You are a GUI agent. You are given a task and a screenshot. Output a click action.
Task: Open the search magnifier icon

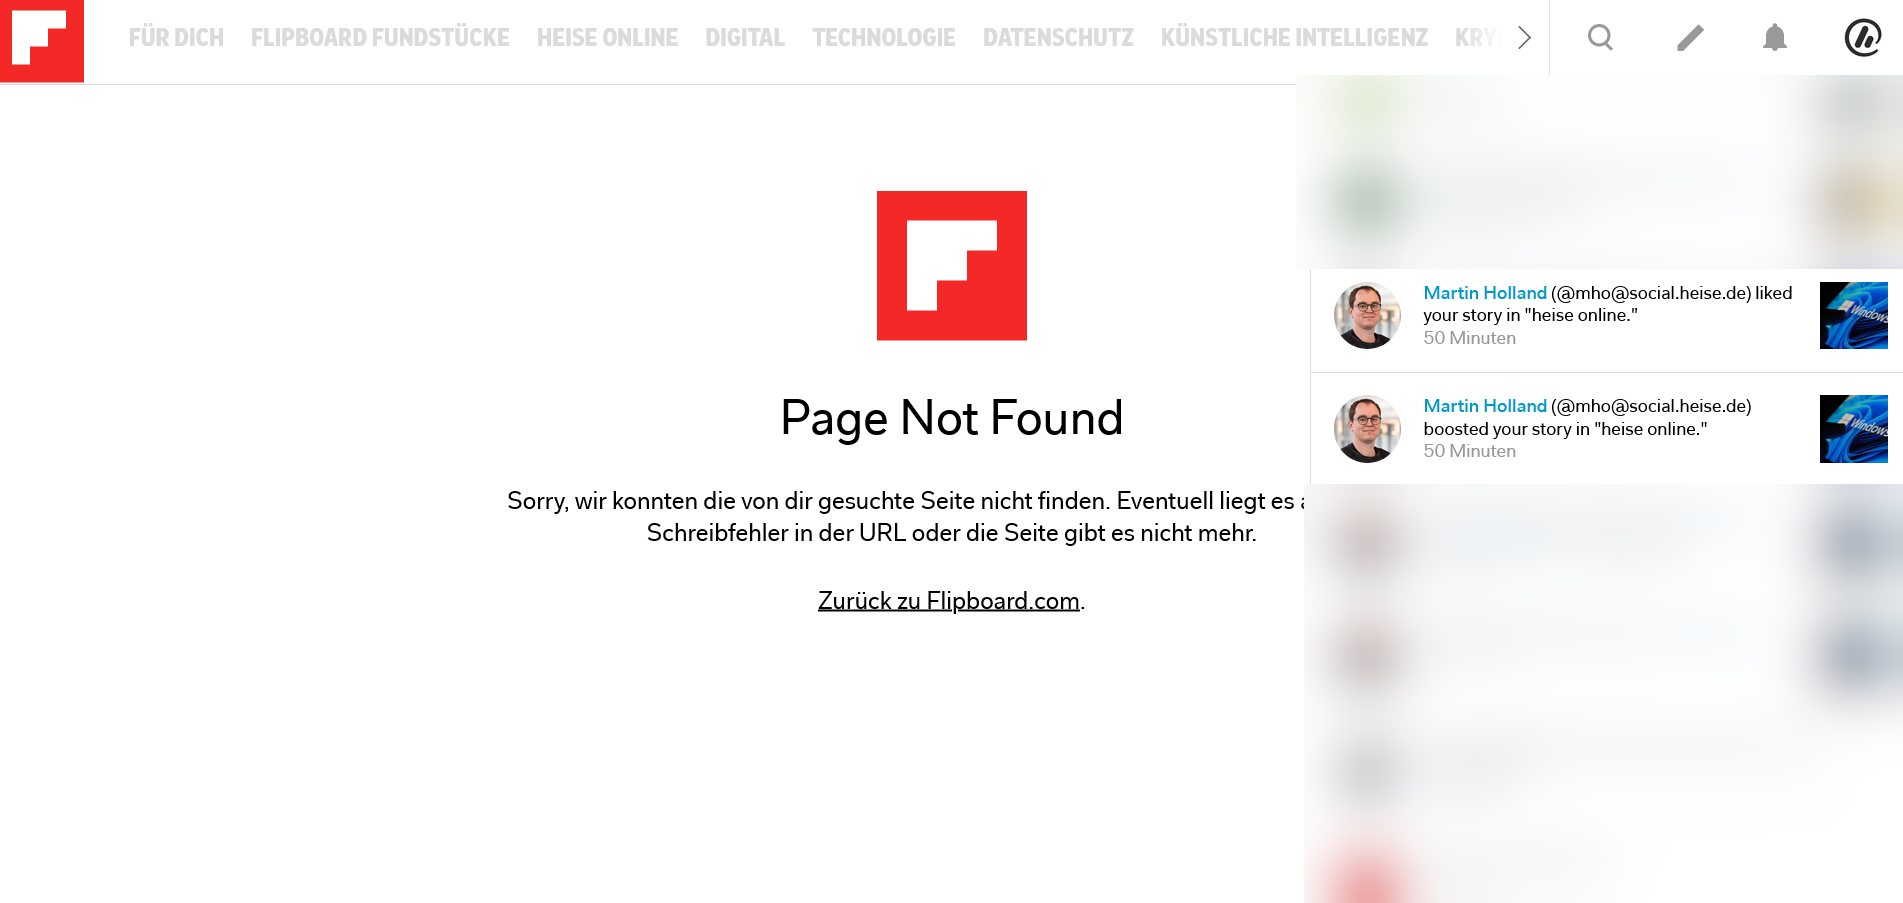[x=1600, y=38]
